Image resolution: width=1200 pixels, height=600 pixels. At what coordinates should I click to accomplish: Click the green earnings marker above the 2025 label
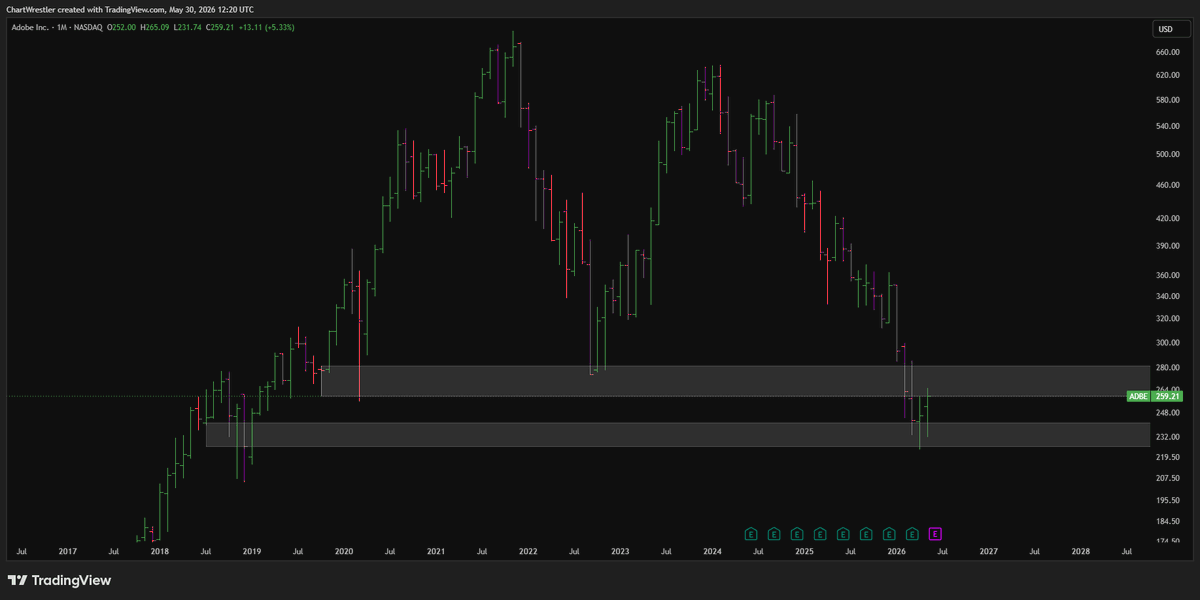797,533
